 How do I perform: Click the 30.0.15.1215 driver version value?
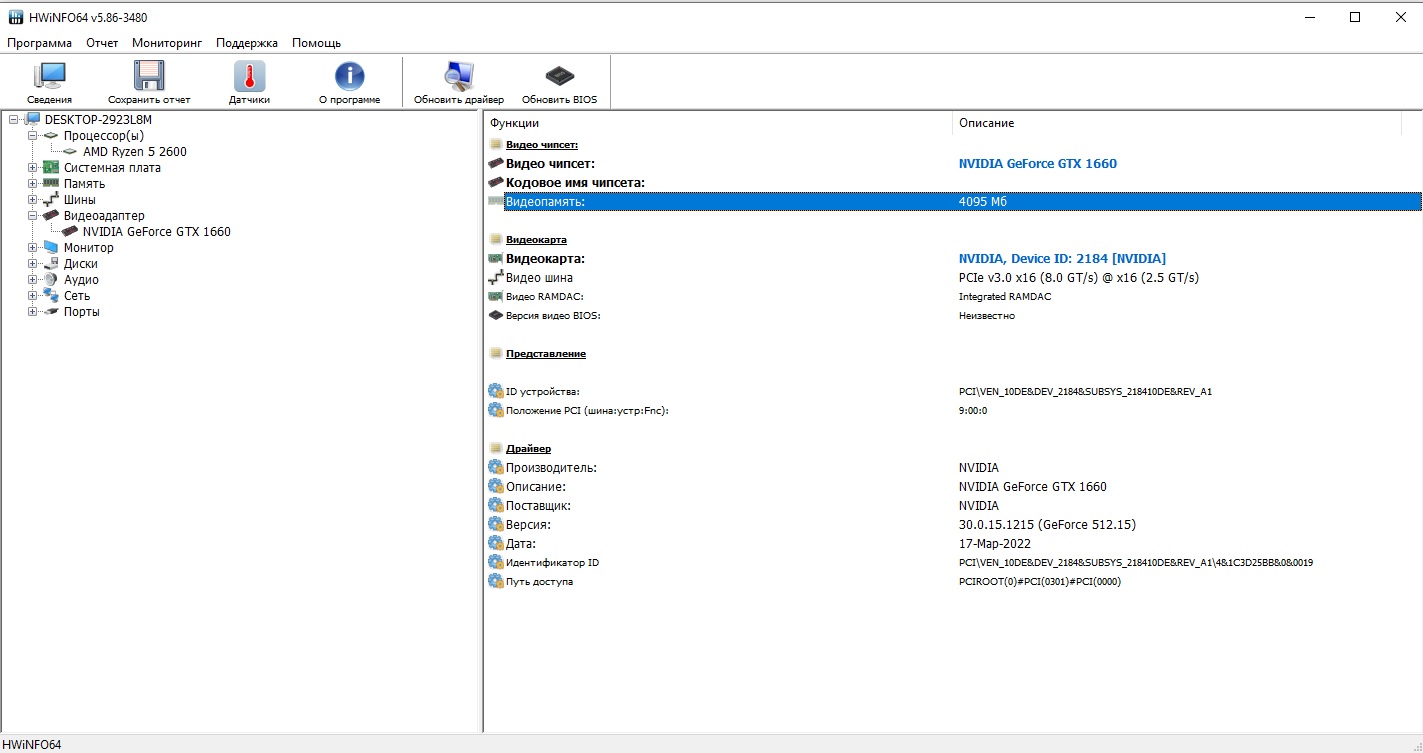[1047, 524]
